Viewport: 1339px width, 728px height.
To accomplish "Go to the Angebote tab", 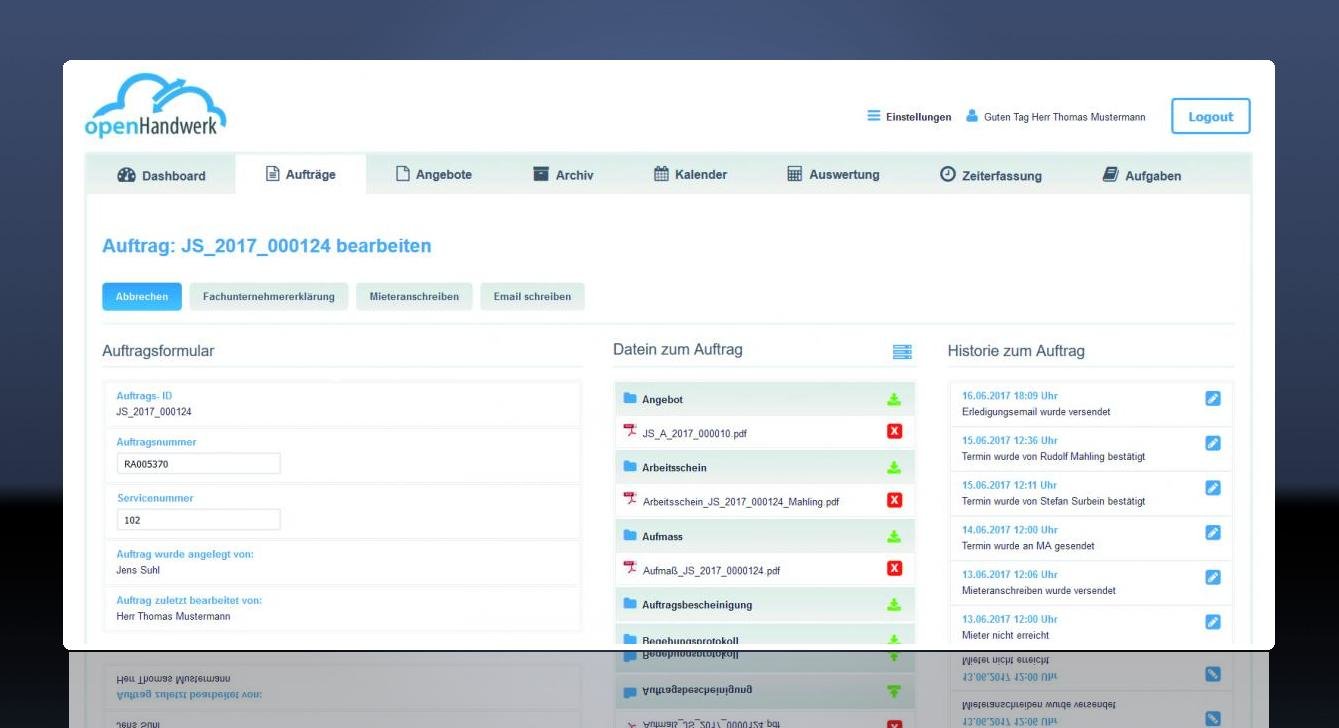I will pyautogui.click(x=433, y=174).
